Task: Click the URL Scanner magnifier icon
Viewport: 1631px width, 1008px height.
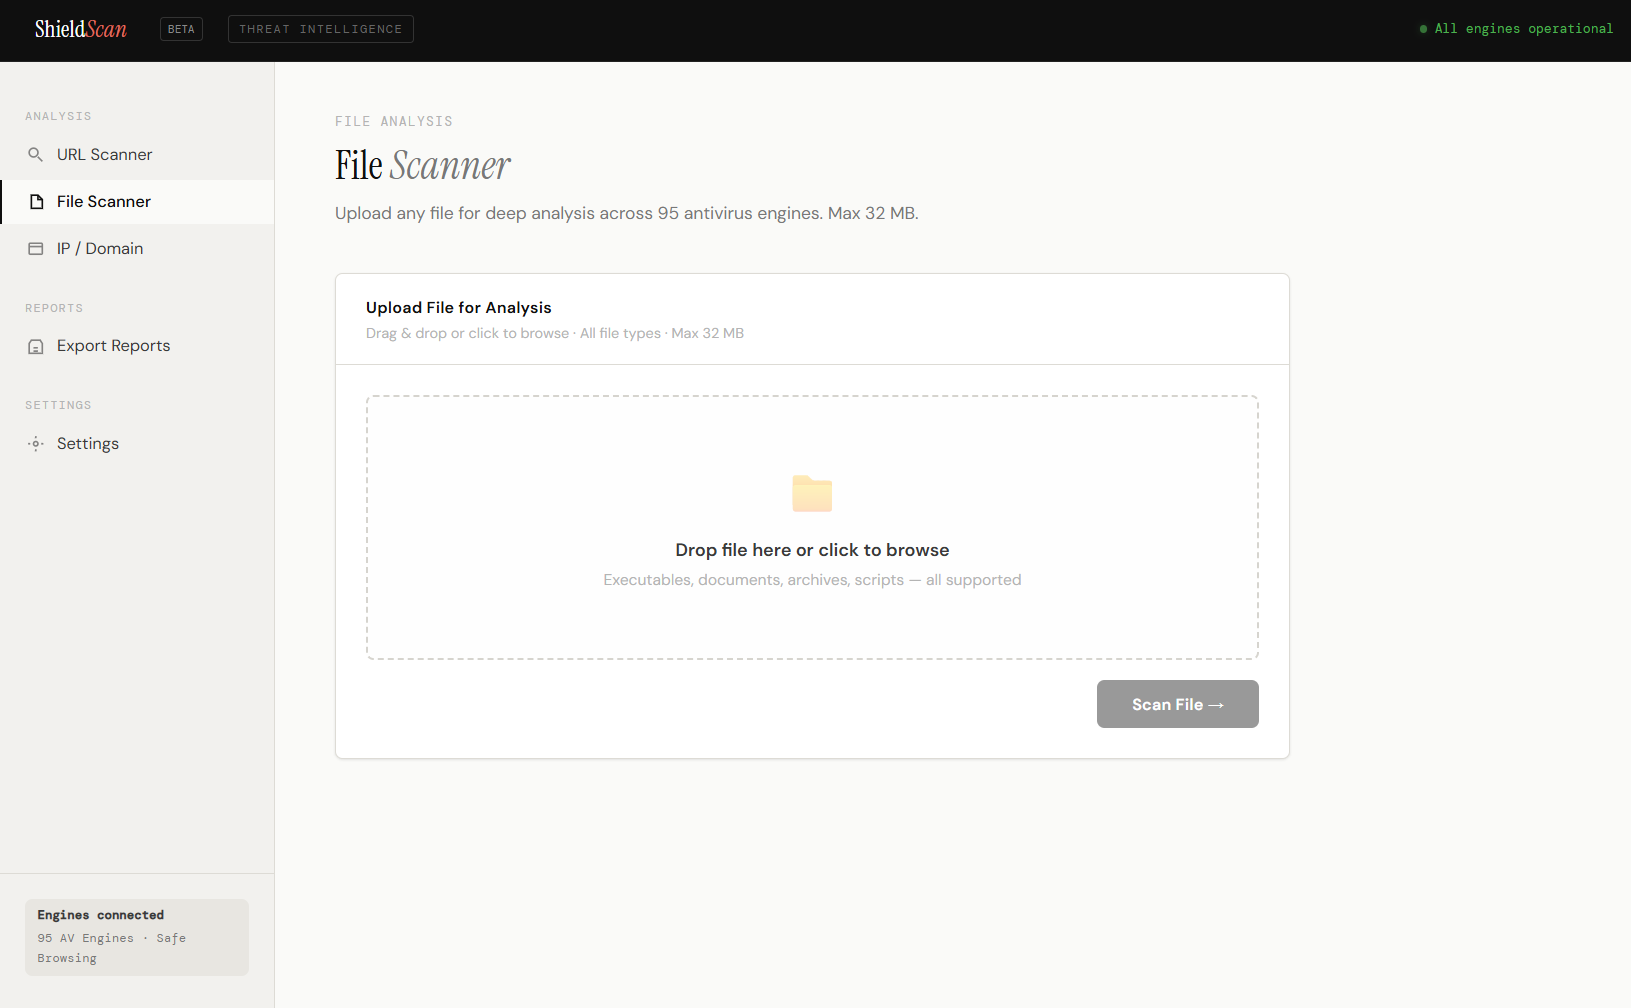Action: [36, 154]
